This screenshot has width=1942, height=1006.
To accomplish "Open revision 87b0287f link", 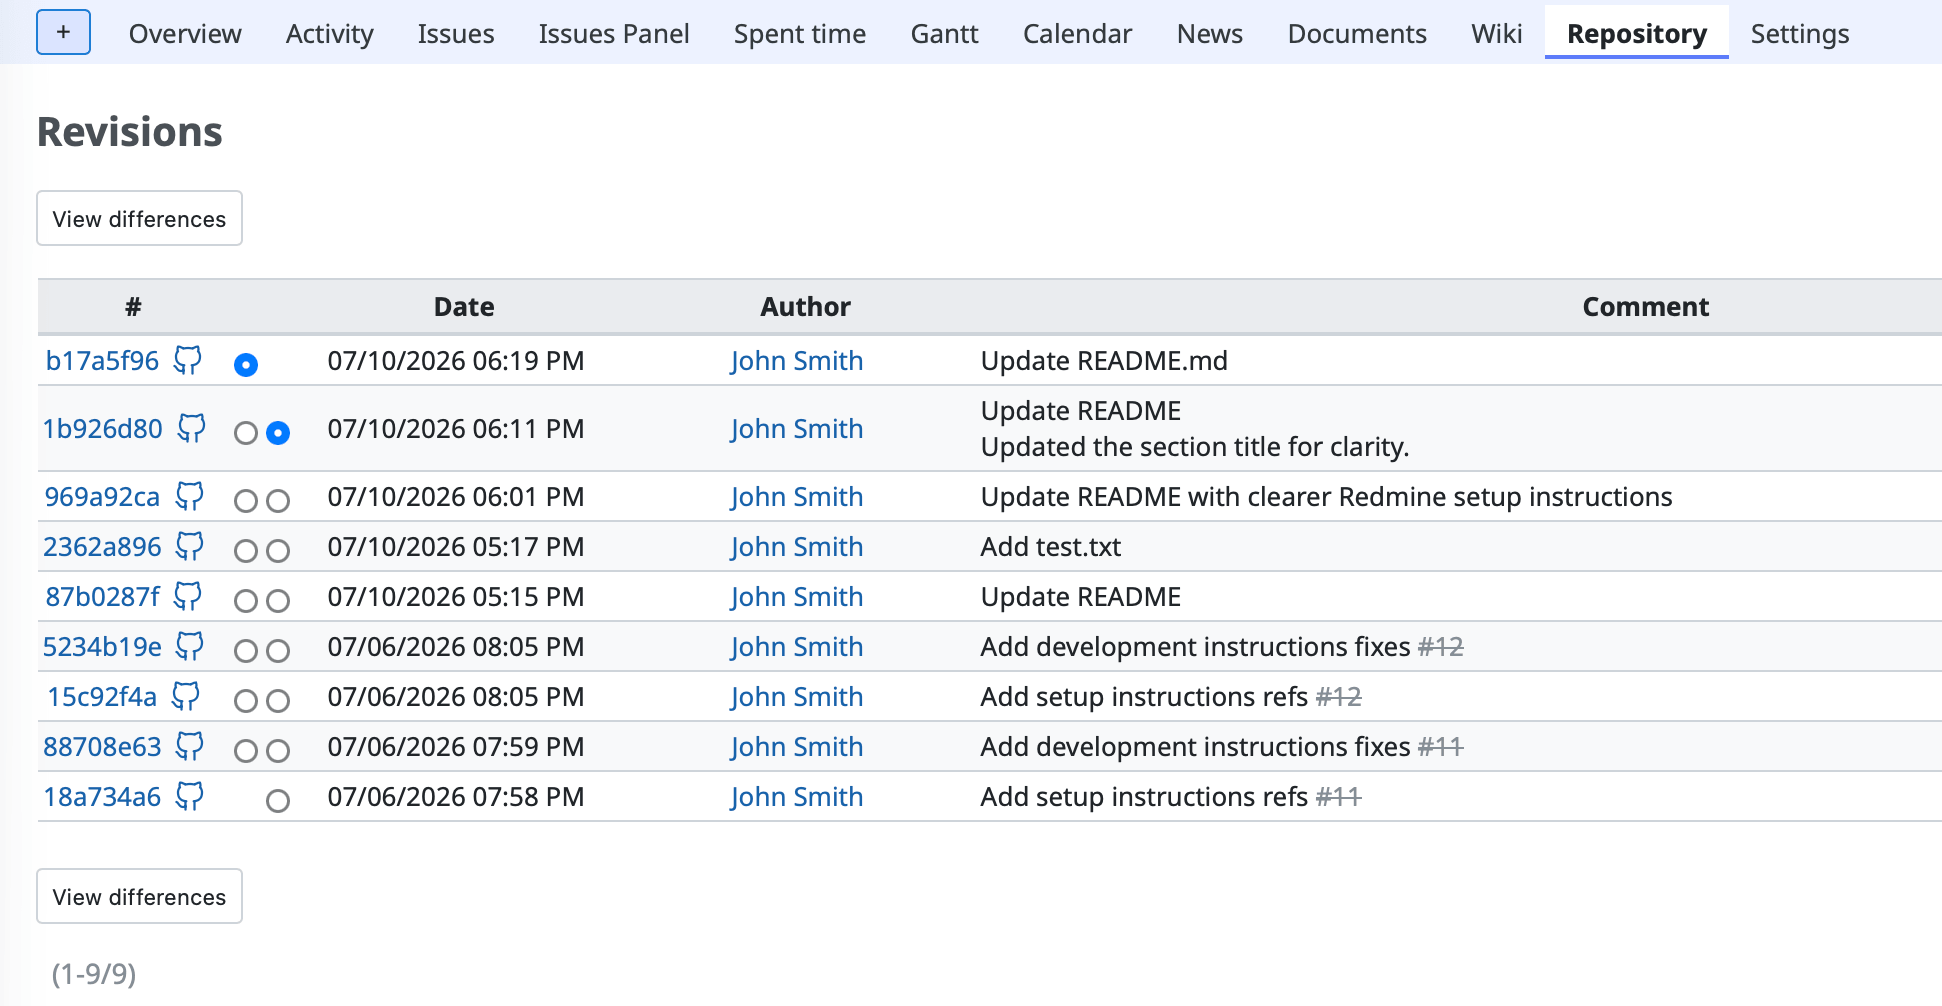I will (x=102, y=596).
